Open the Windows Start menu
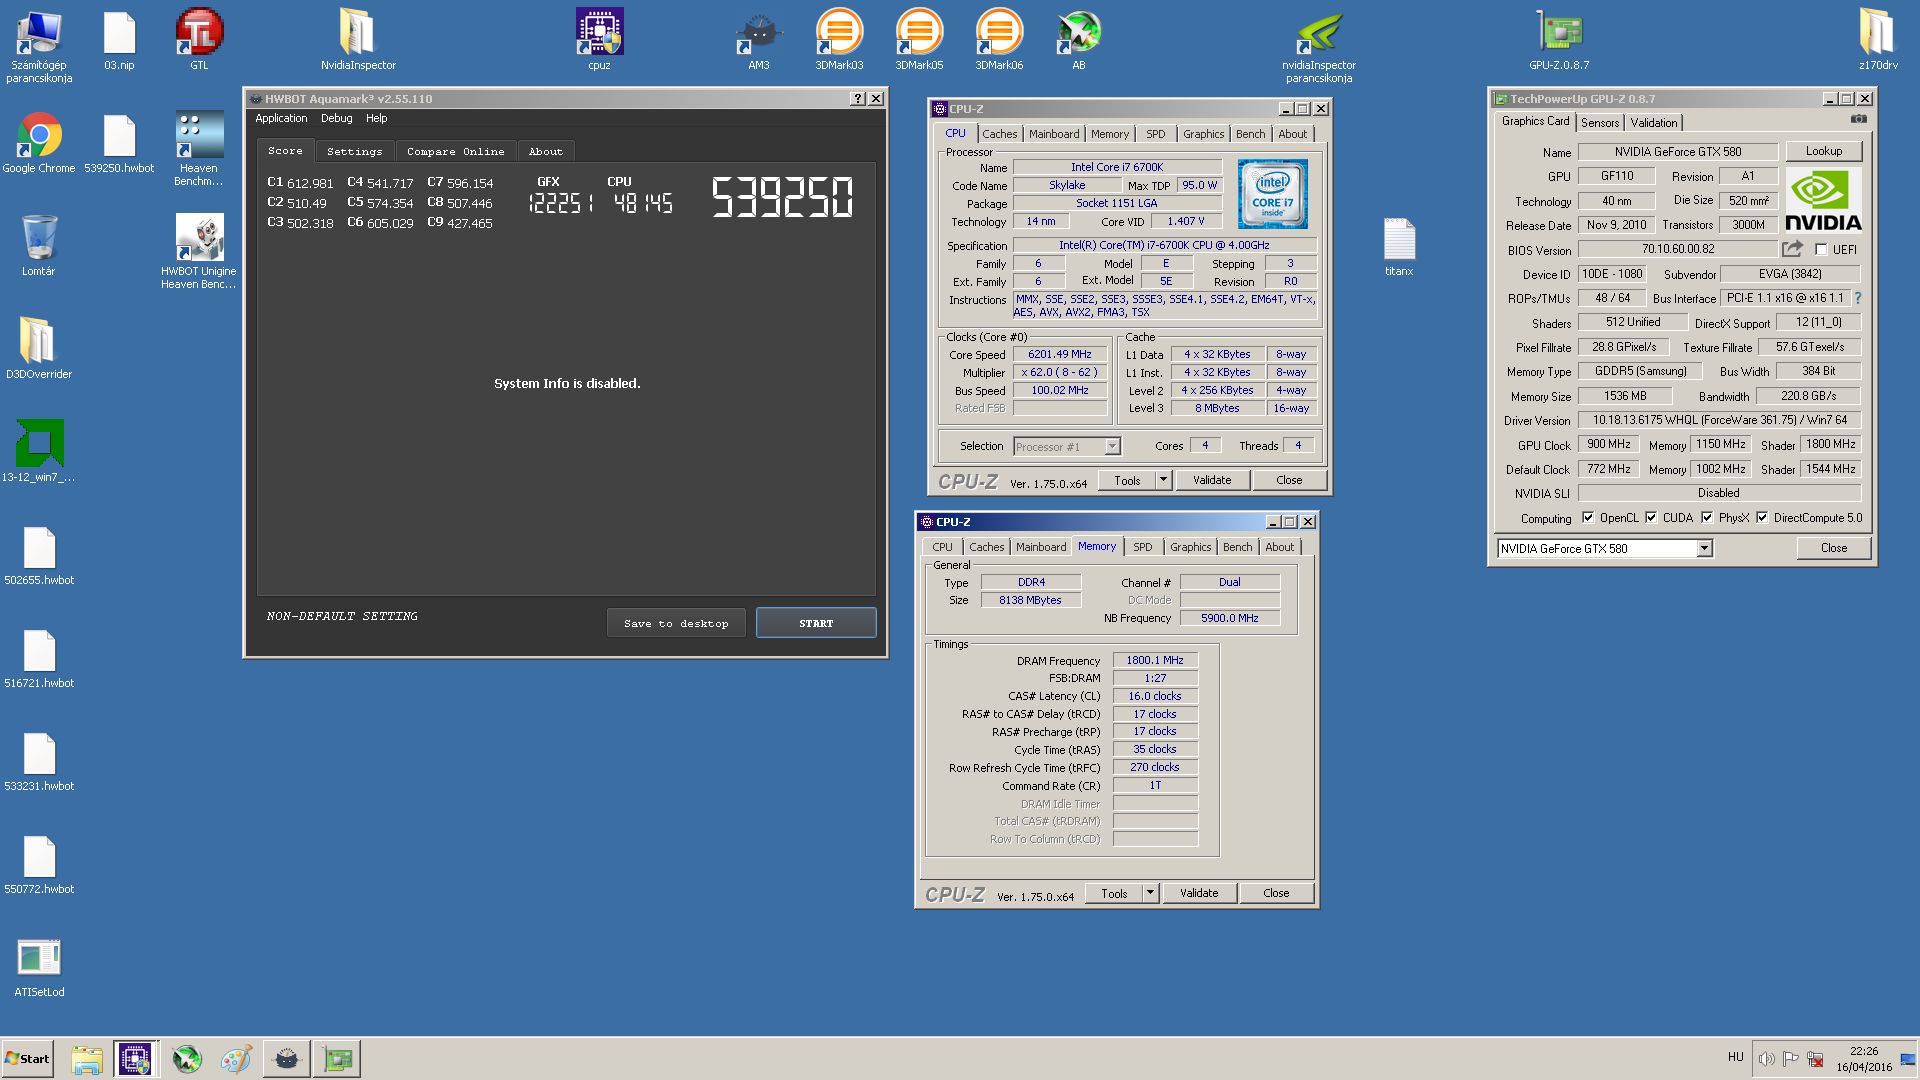 coord(27,1059)
